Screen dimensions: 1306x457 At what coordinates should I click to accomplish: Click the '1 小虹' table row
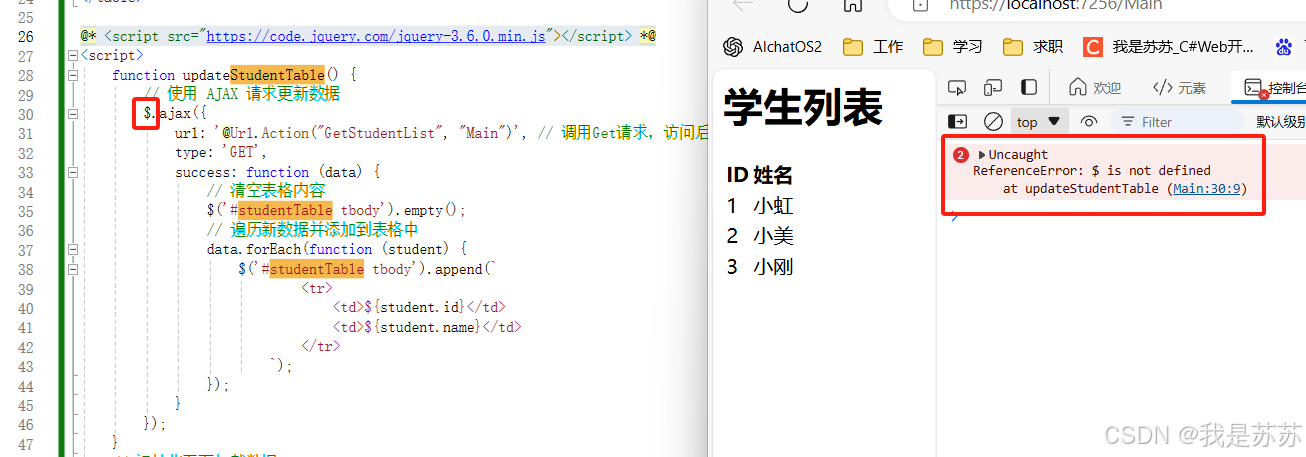[760, 206]
